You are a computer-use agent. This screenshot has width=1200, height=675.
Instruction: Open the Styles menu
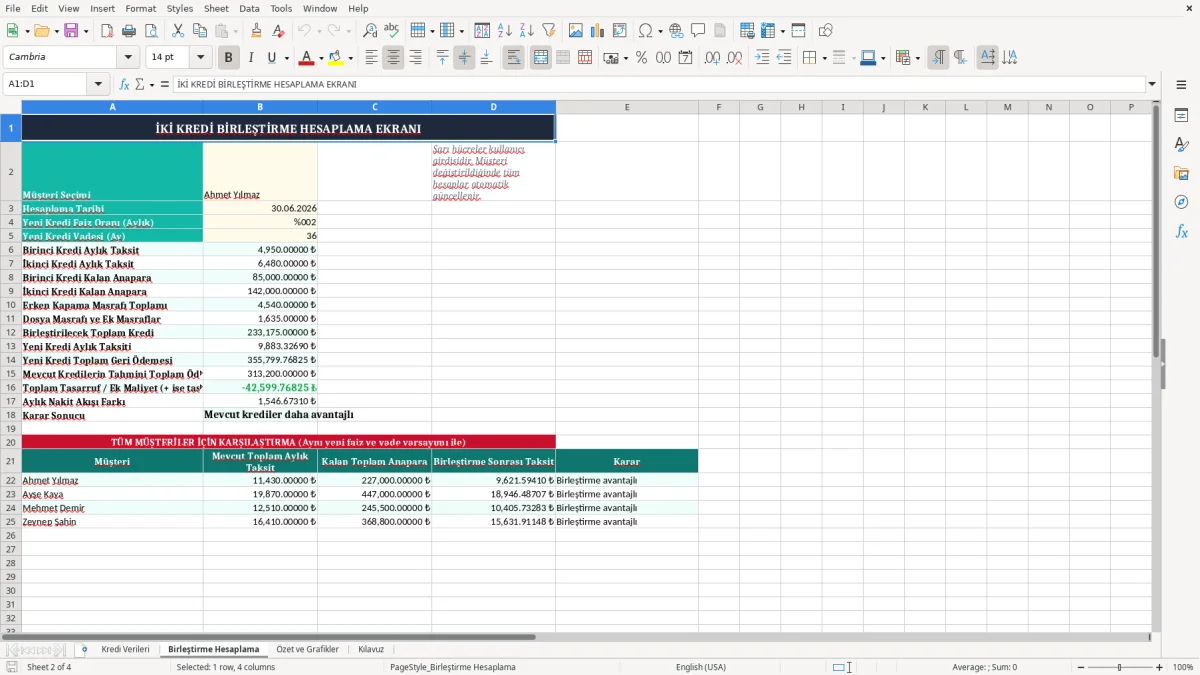point(180,8)
